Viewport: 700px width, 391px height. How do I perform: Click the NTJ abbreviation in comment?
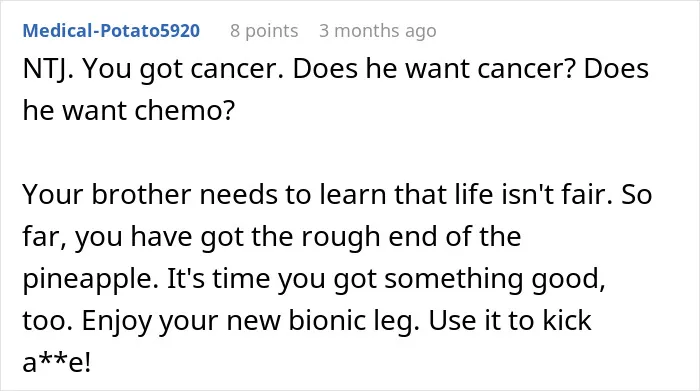(x=47, y=69)
